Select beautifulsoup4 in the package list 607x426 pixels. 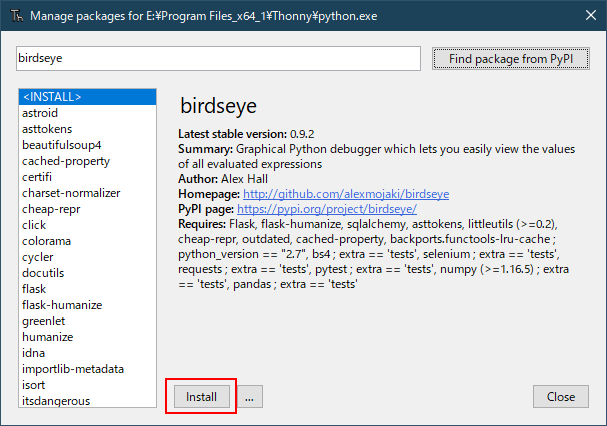point(87,145)
